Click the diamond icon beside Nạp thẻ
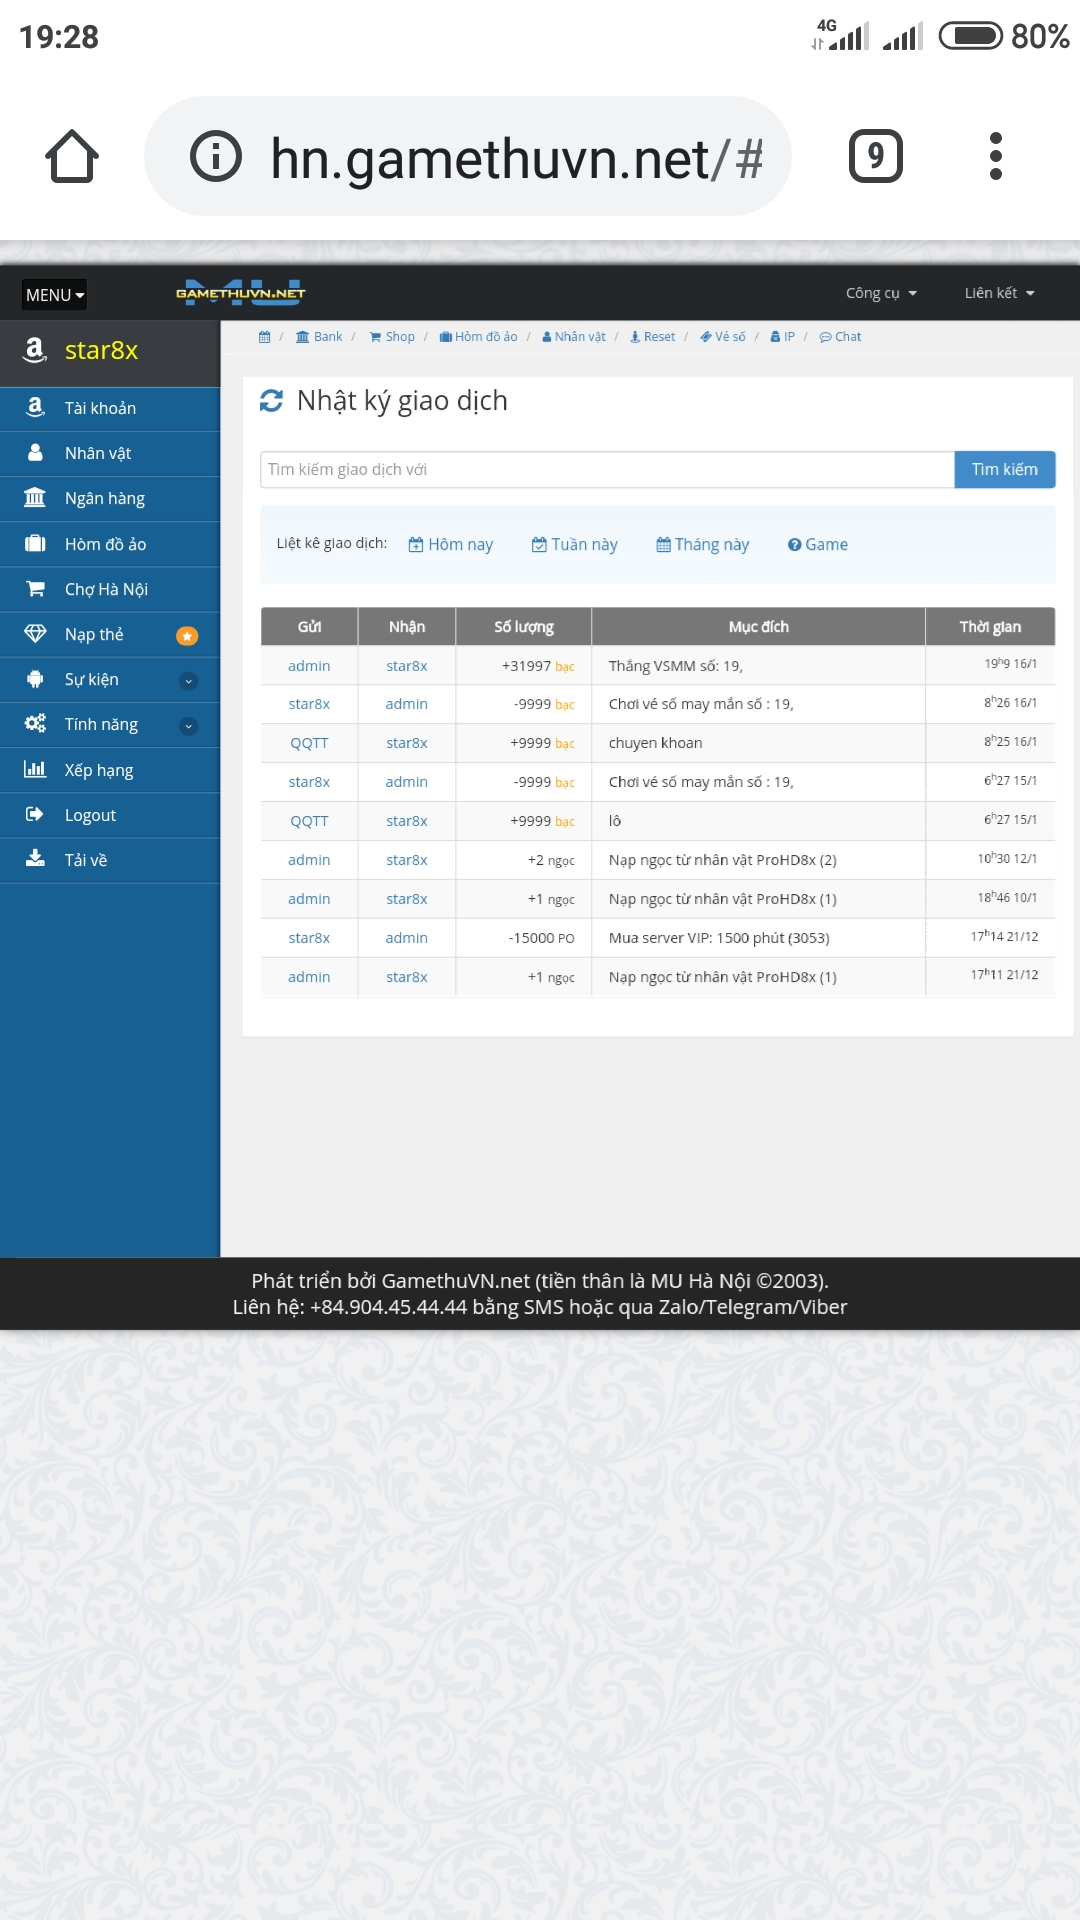This screenshot has width=1080, height=1920. (x=35, y=633)
